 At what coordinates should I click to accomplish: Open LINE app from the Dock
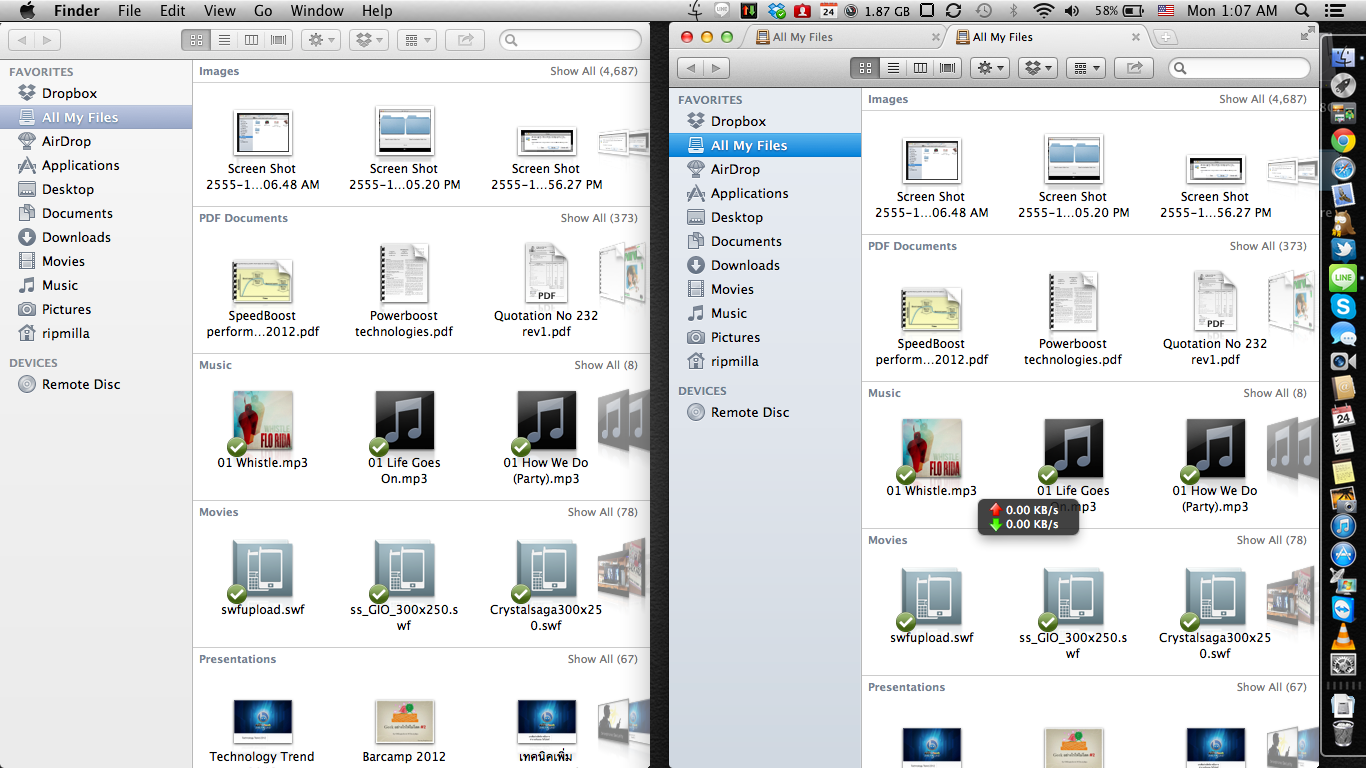pos(1343,278)
